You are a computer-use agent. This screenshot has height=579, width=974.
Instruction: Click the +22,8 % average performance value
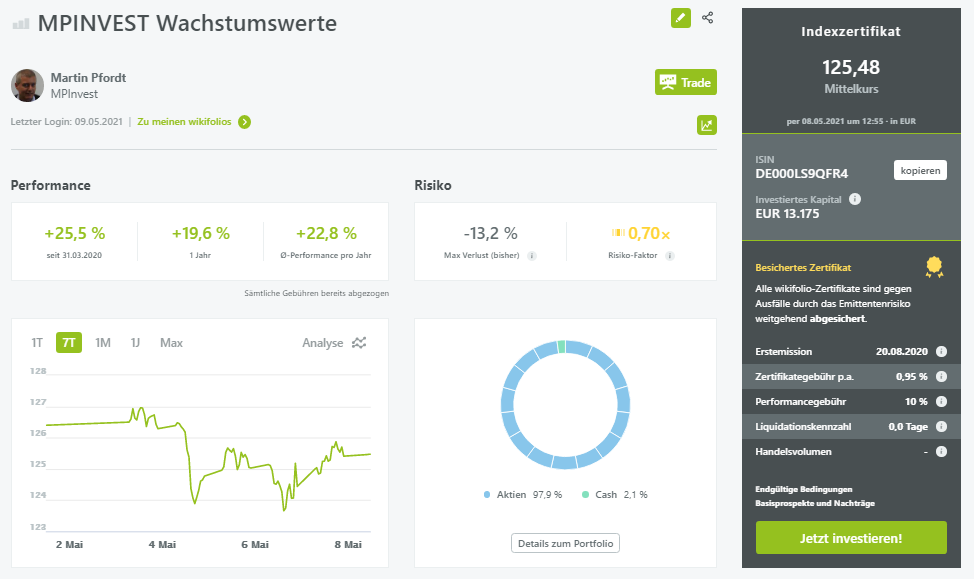tap(326, 234)
